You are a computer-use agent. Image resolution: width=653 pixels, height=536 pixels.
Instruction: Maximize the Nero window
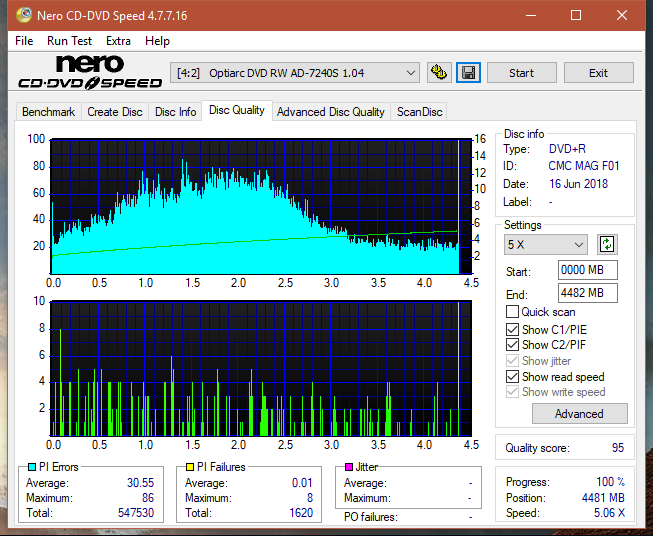(576, 15)
